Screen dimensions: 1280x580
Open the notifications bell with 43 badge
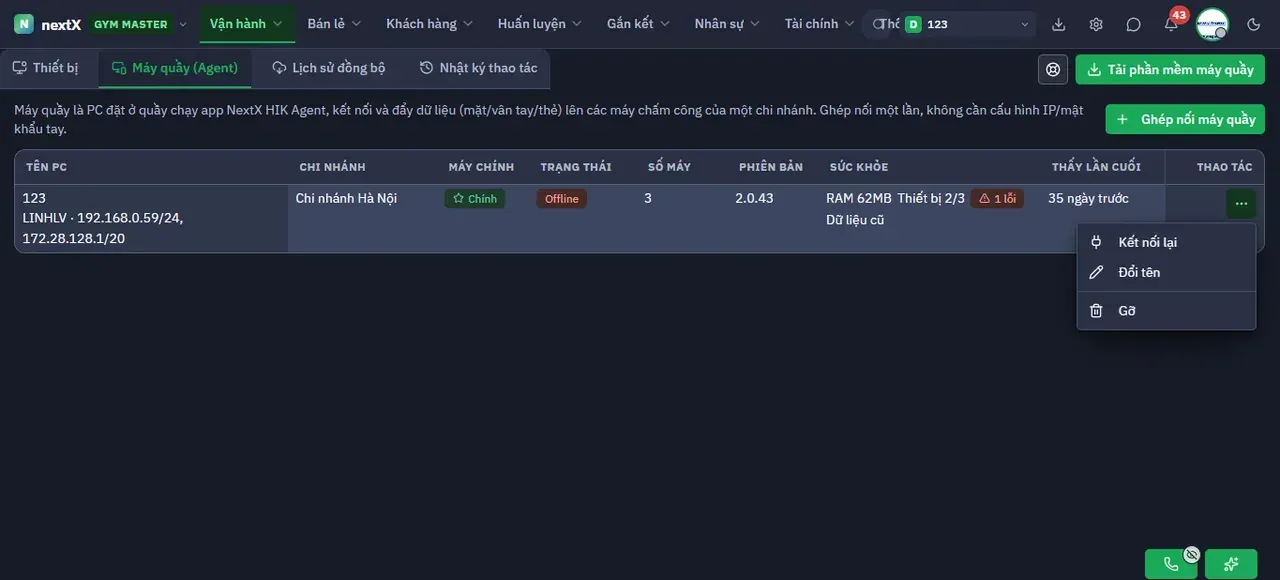click(x=1172, y=23)
